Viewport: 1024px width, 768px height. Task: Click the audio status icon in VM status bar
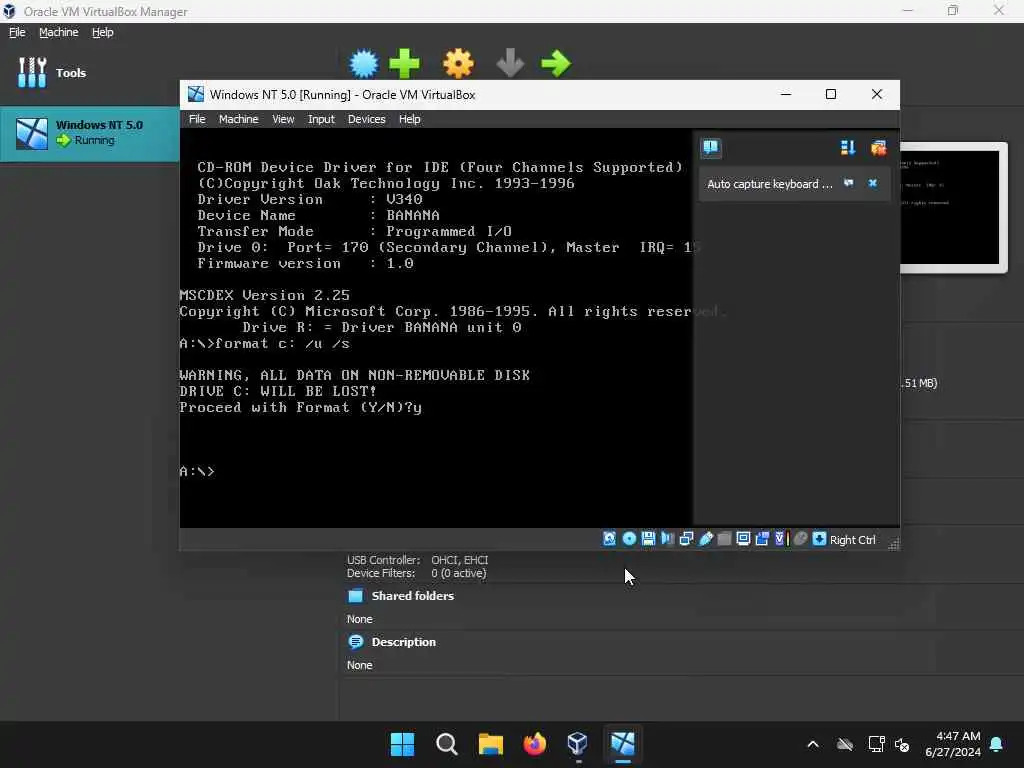coord(667,539)
